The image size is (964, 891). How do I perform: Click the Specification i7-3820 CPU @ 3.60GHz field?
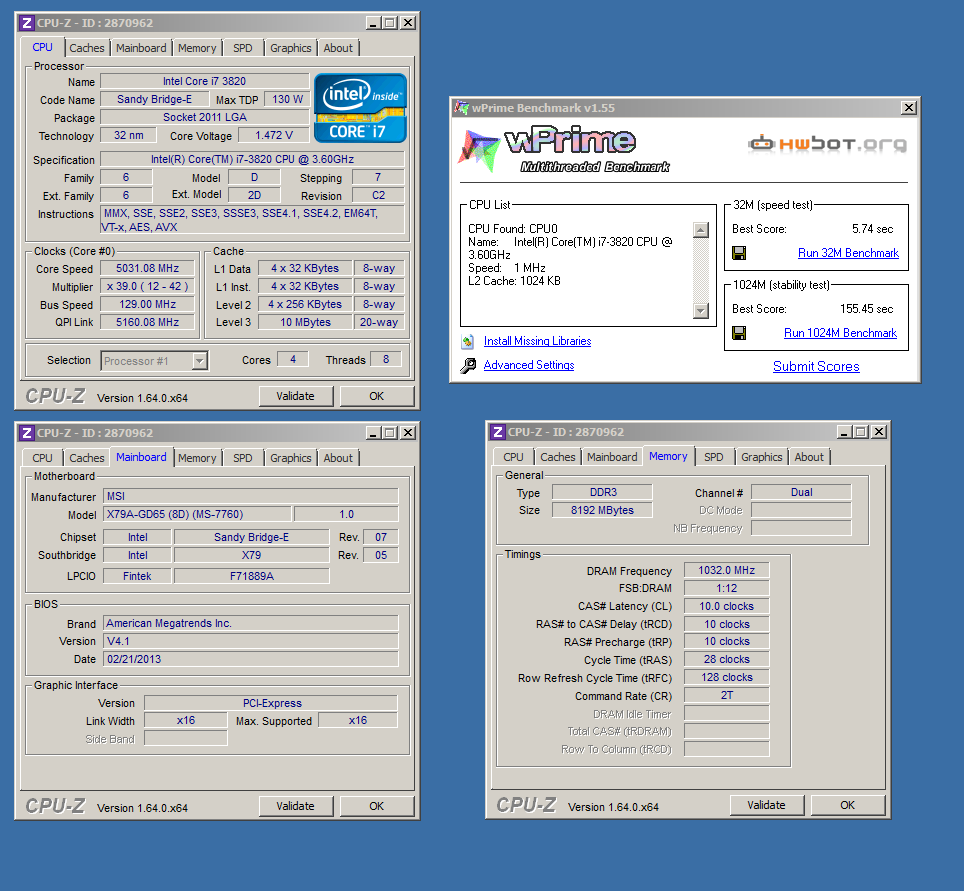(252, 159)
